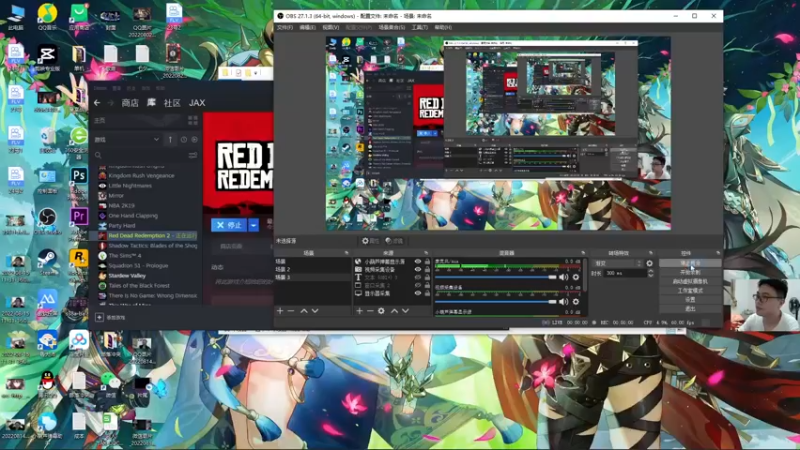Switch to Steam 社区 tab

[x=172, y=103]
